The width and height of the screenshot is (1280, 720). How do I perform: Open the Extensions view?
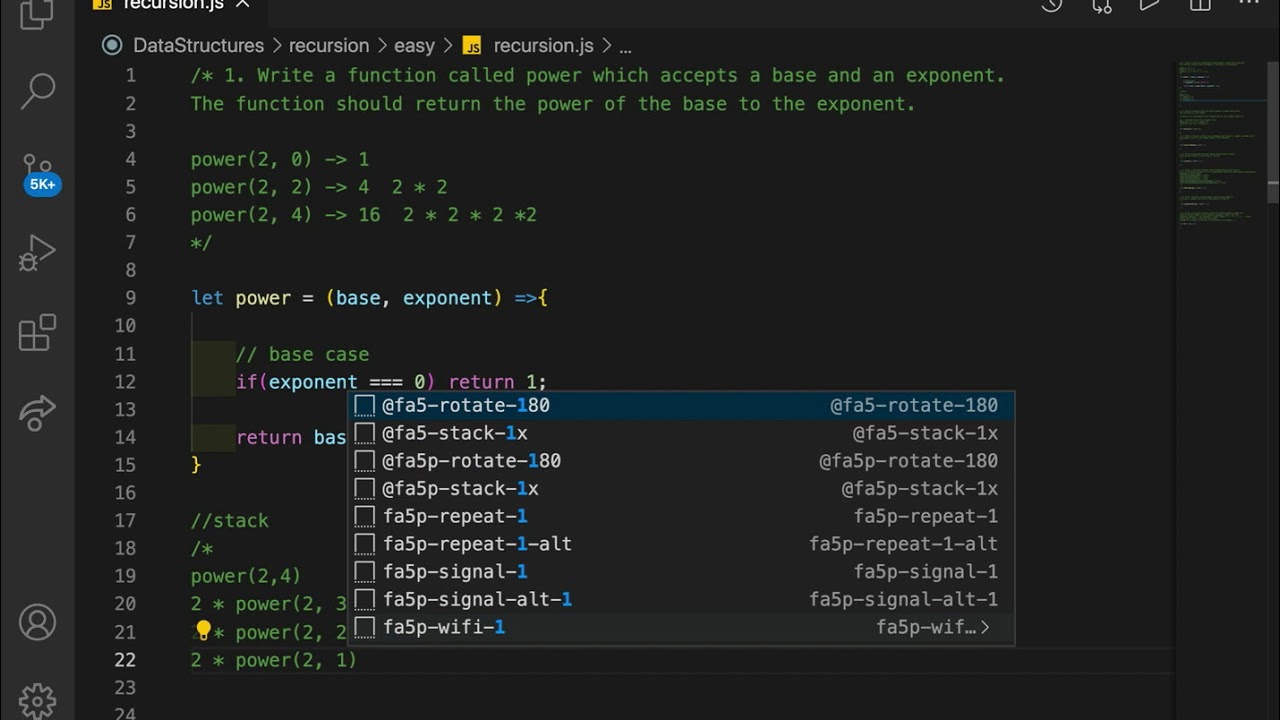tap(37, 332)
